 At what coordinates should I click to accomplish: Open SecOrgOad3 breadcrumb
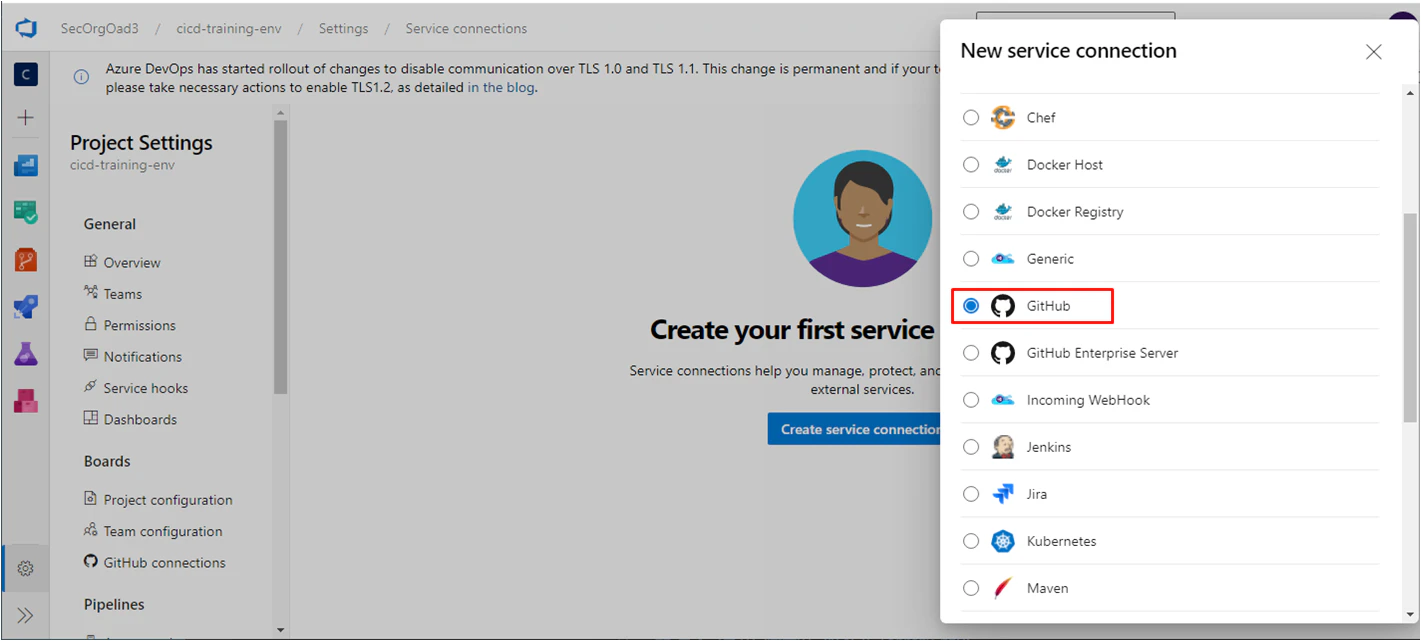98,29
